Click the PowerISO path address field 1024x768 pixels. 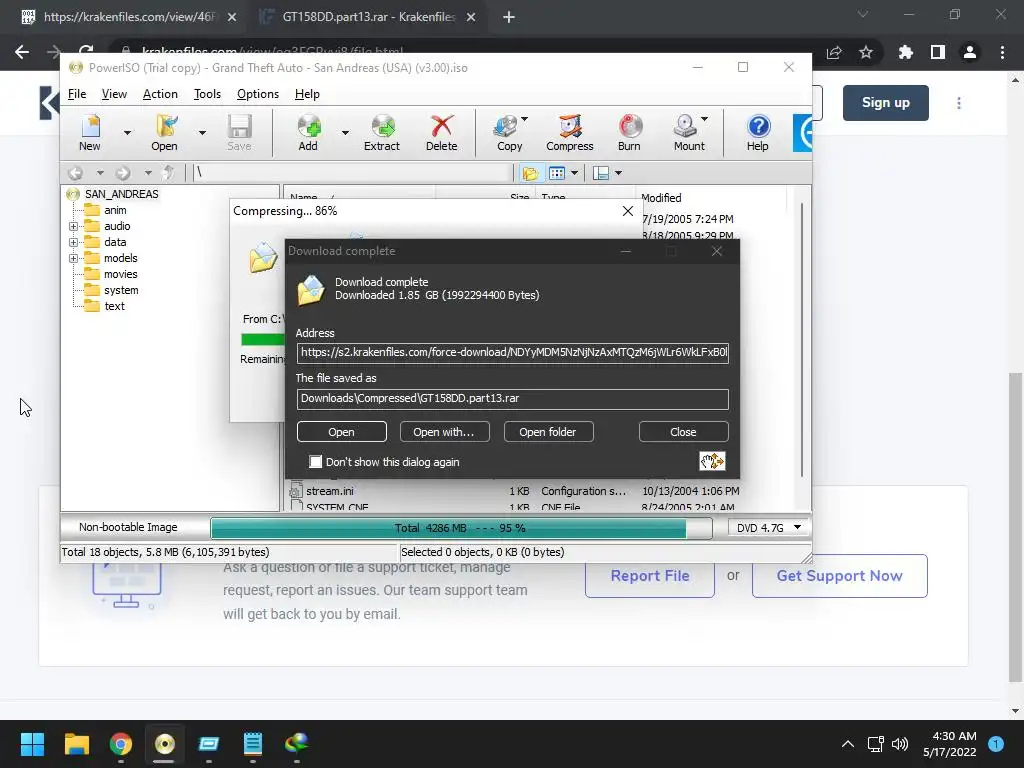click(x=353, y=173)
